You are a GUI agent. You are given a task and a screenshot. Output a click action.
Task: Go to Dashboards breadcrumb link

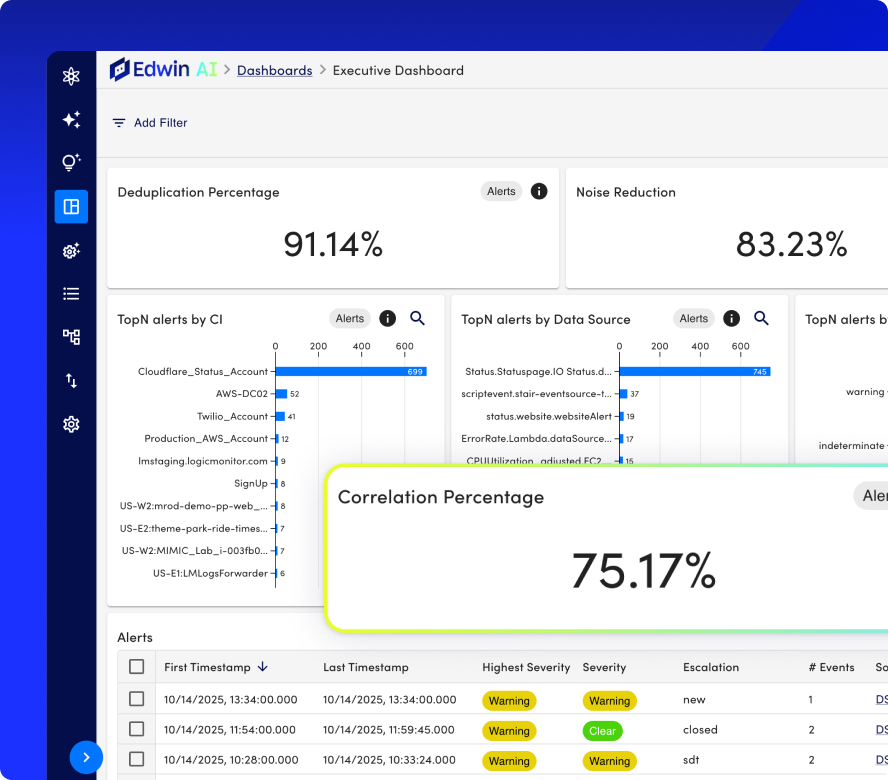275,71
